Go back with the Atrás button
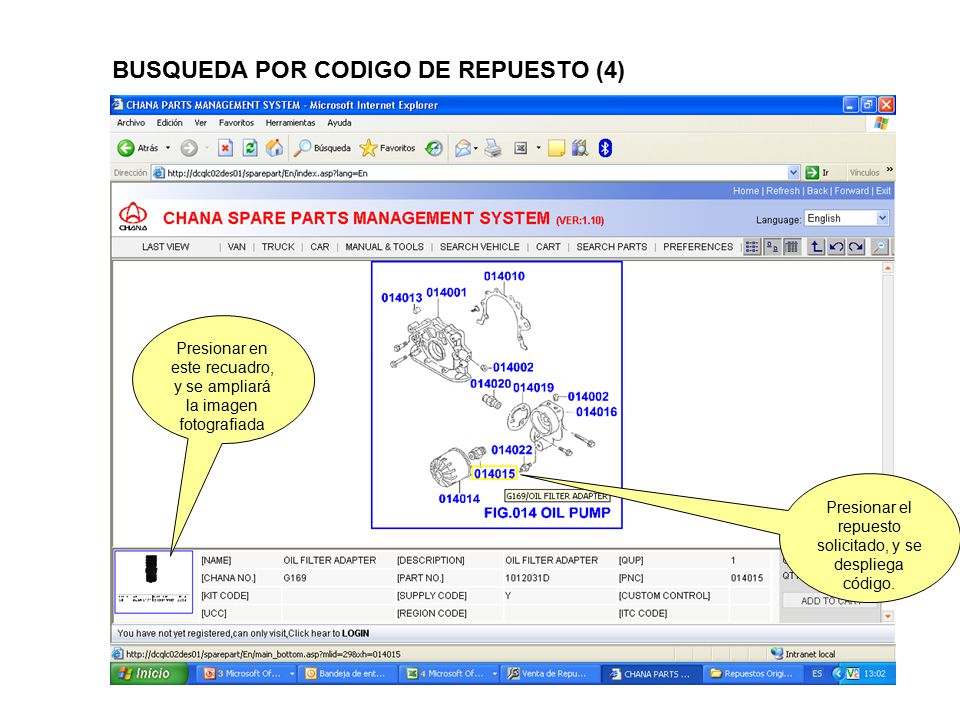The image size is (960, 720). 138,148
